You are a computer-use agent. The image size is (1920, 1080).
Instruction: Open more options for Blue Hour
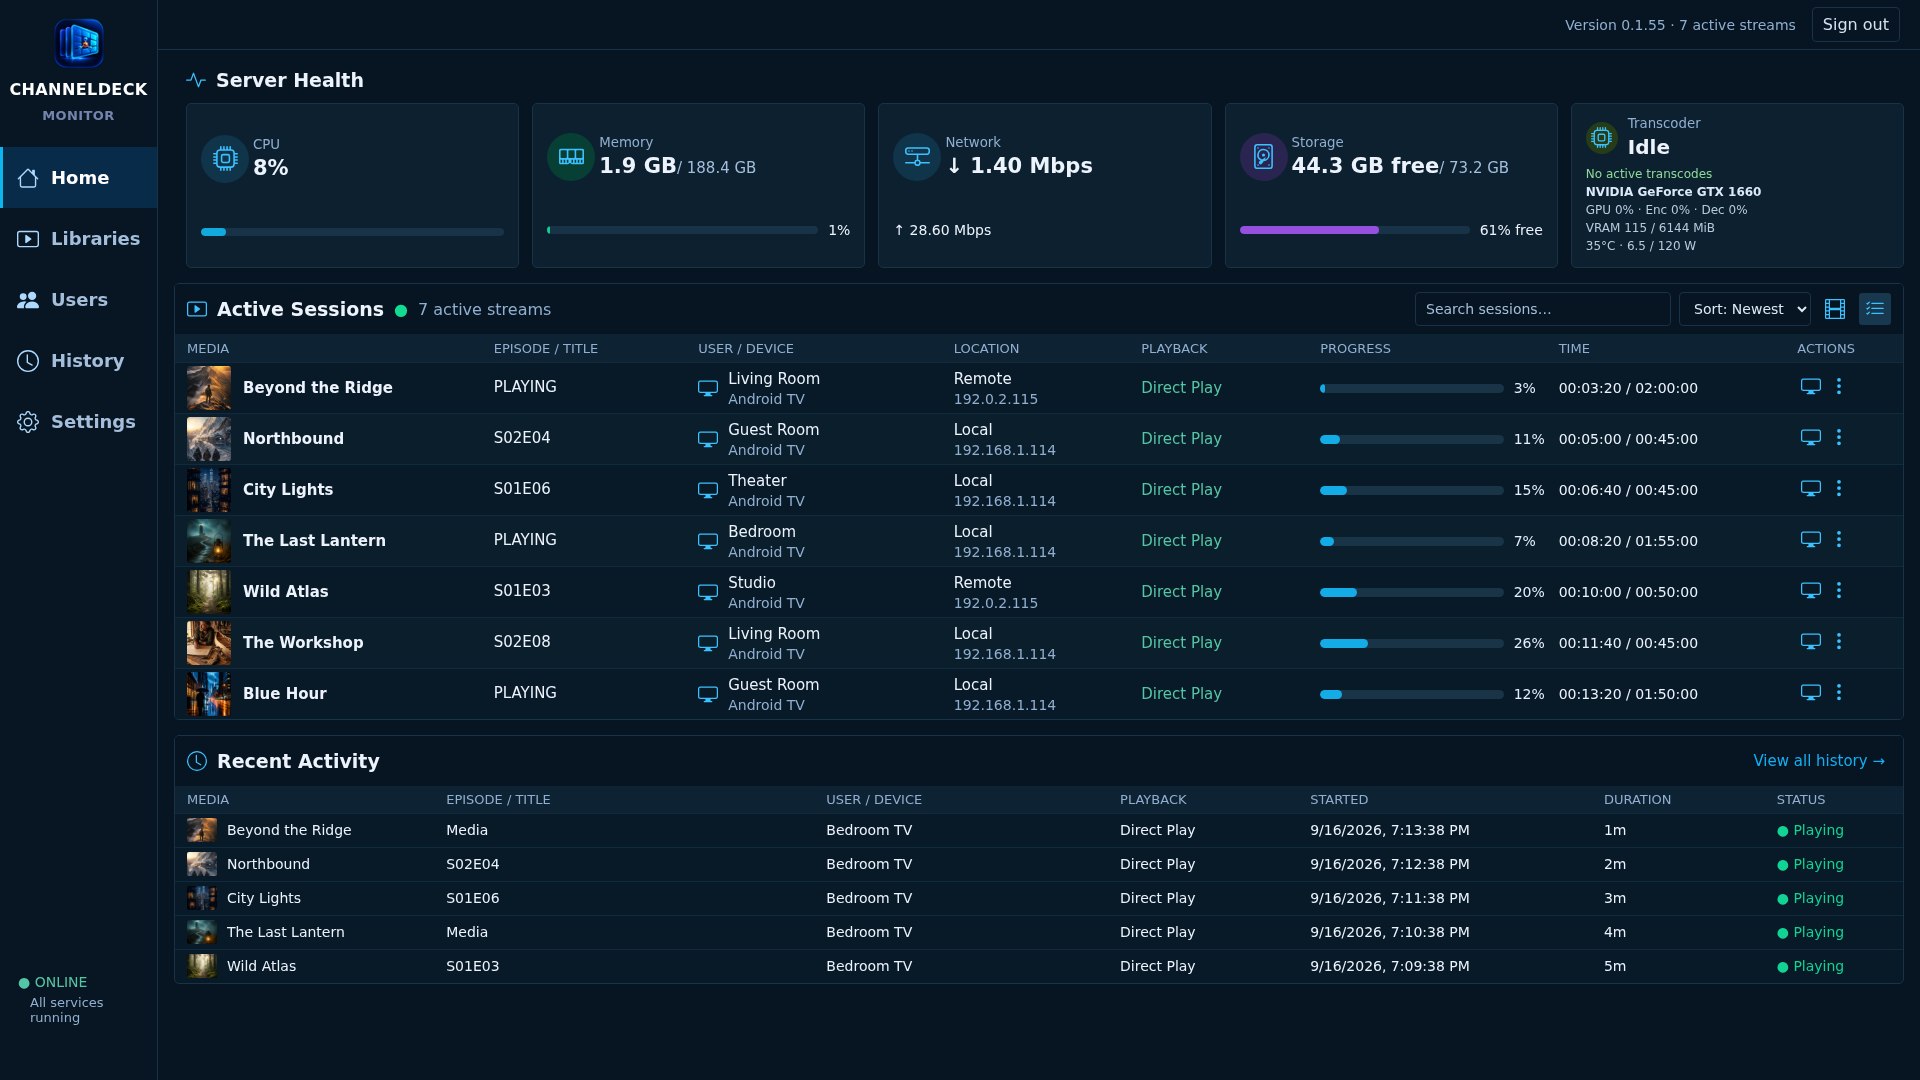pyautogui.click(x=1839, y=693)
